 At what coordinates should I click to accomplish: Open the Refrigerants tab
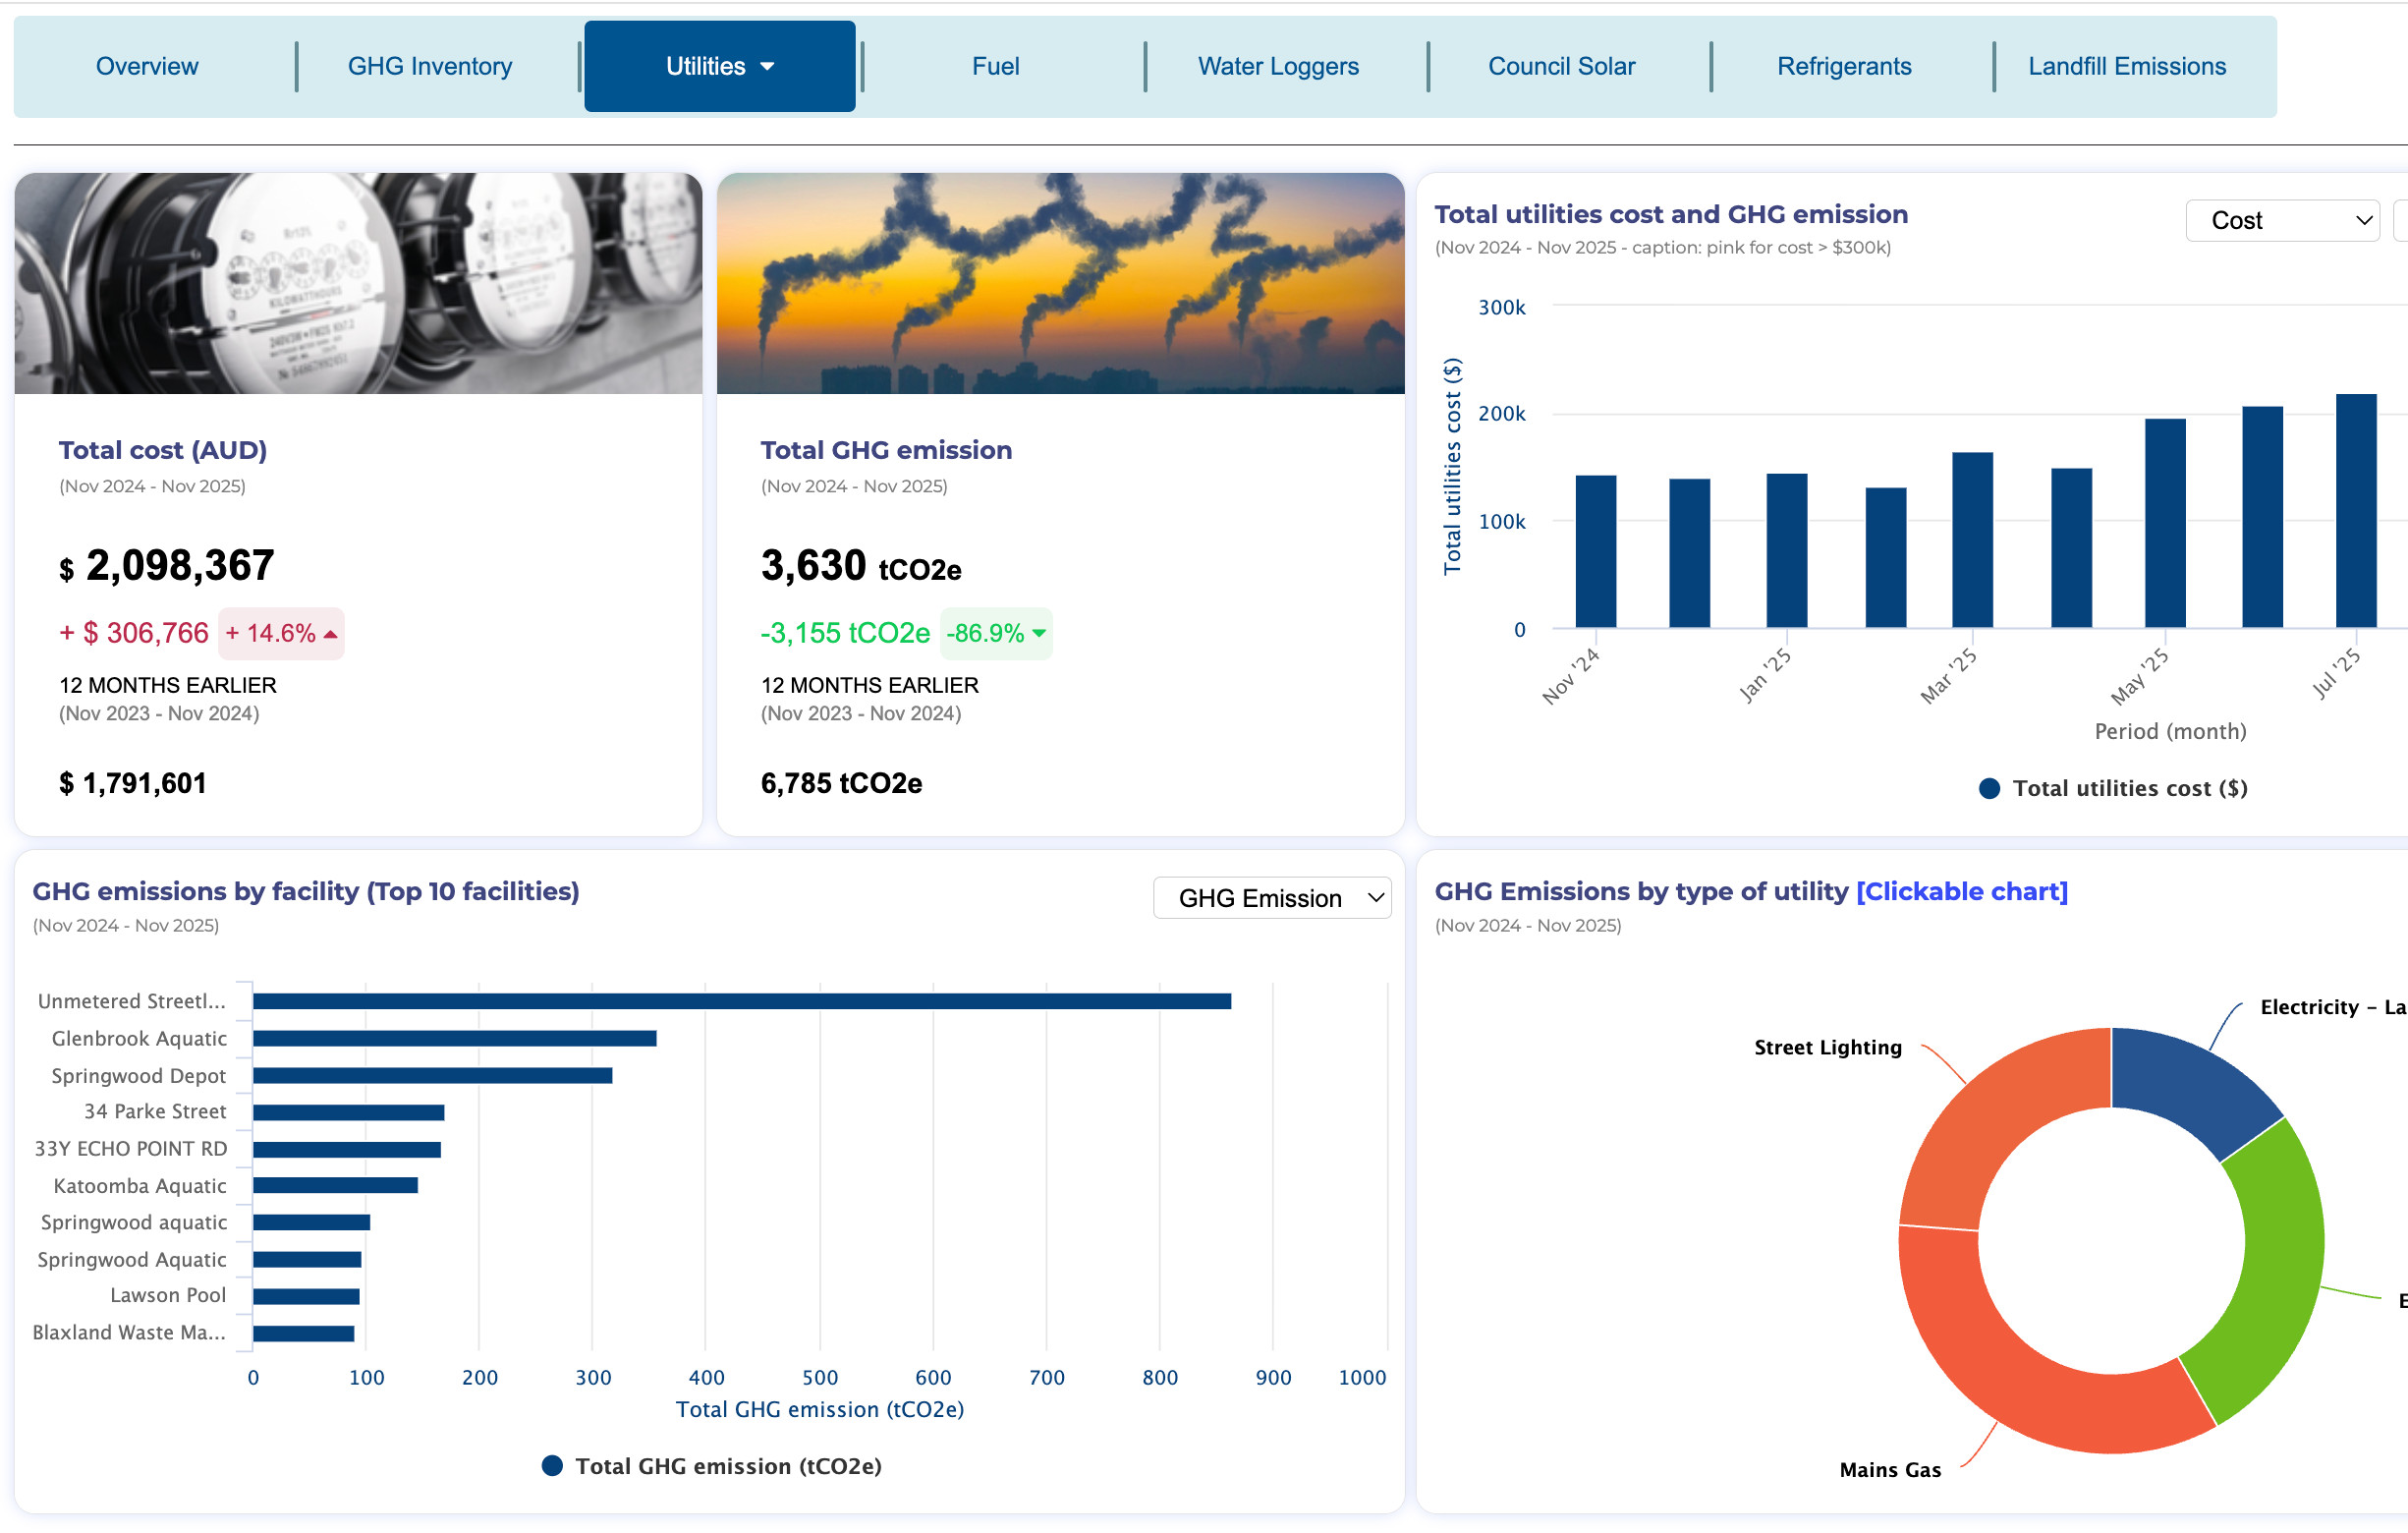pyautogui.click(x=1843, y=66)
